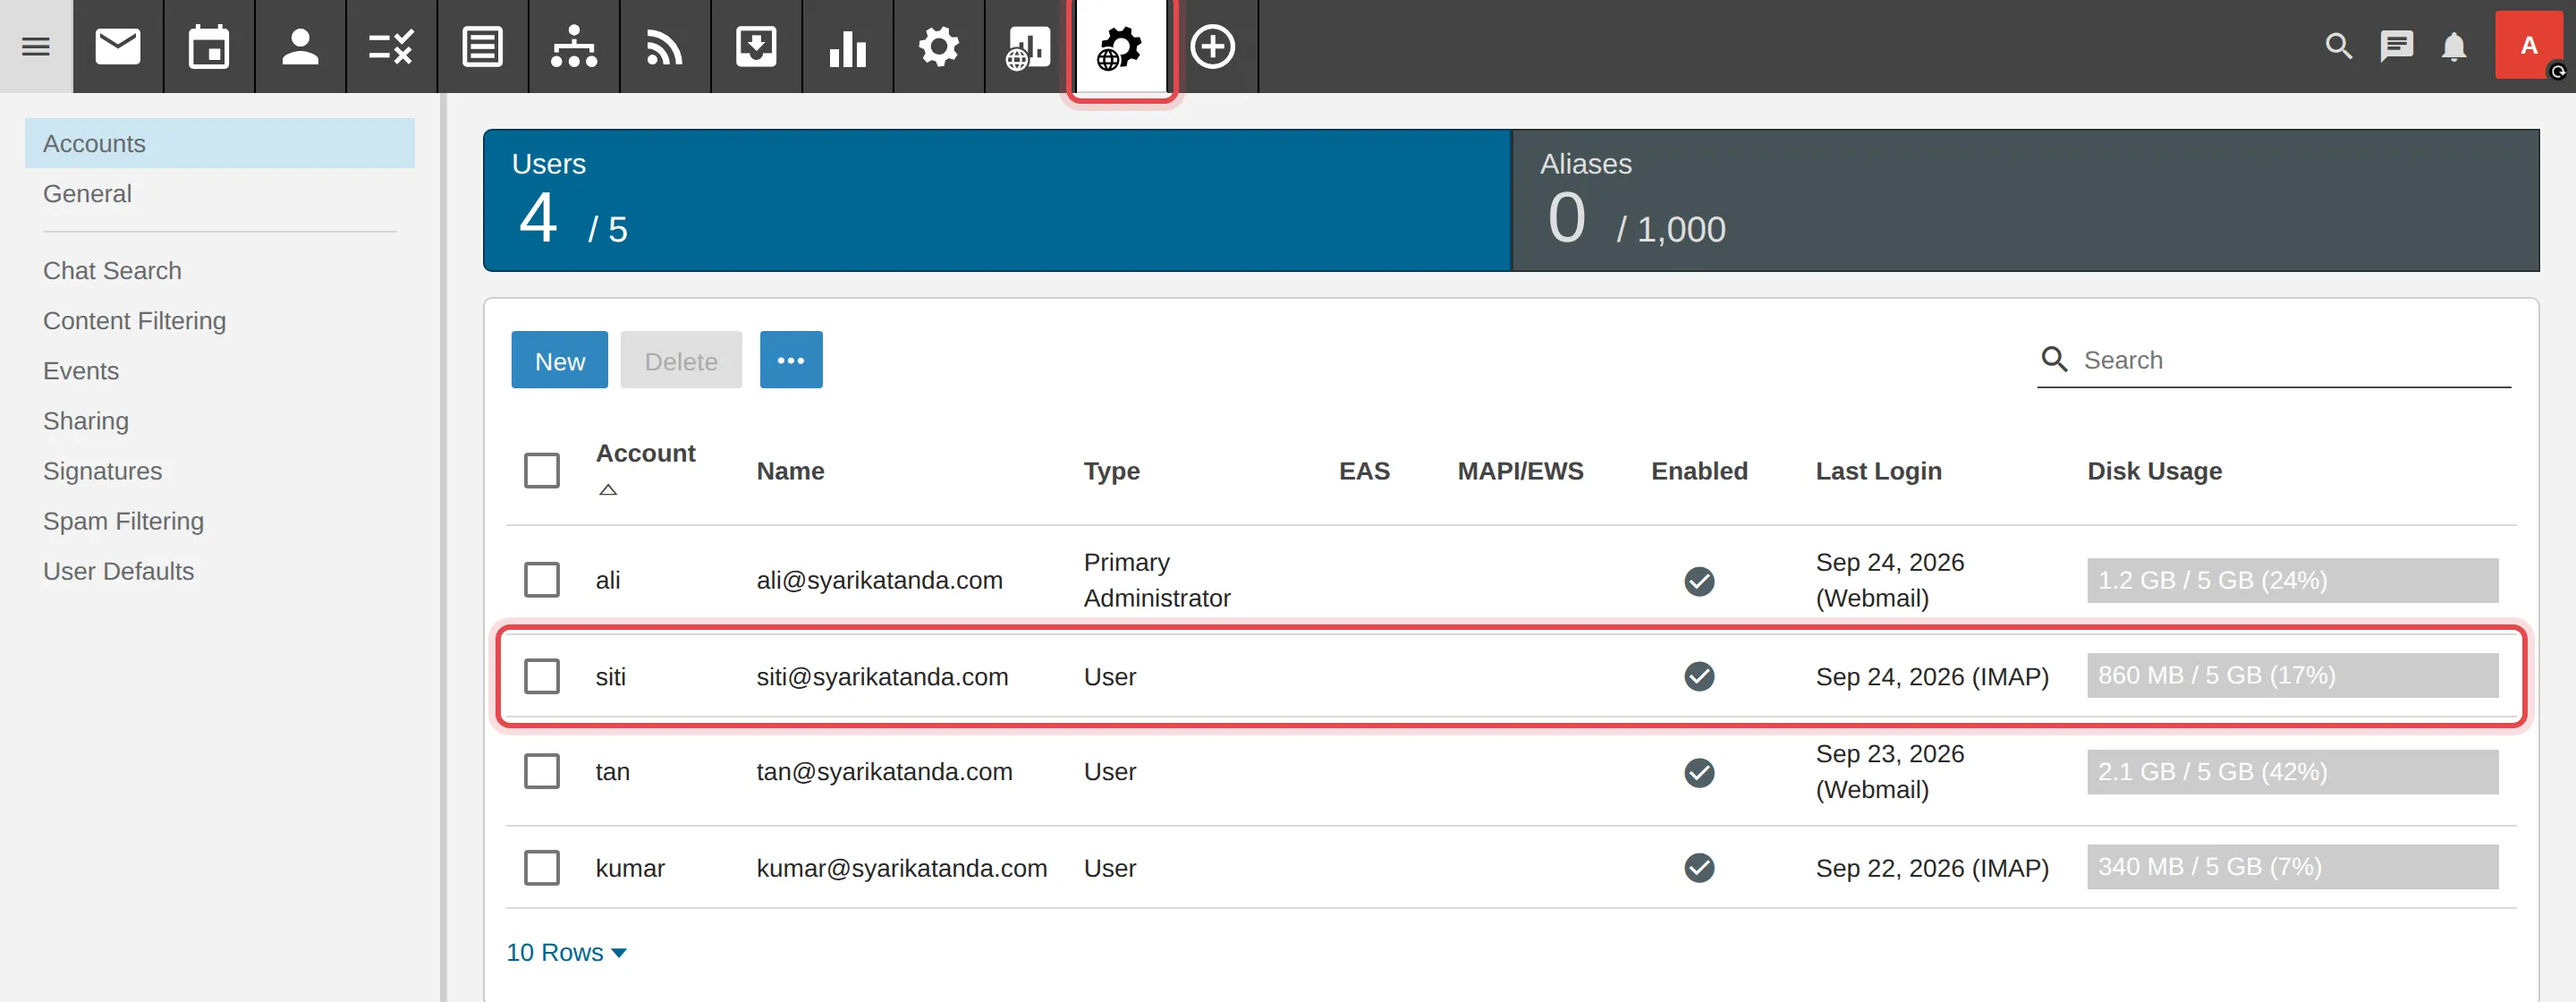The width and height of the screenshot is (2576, 1002).
Task: Open the three-dots more actions menu
Action: pyautogui.click(x=791, y=360)
